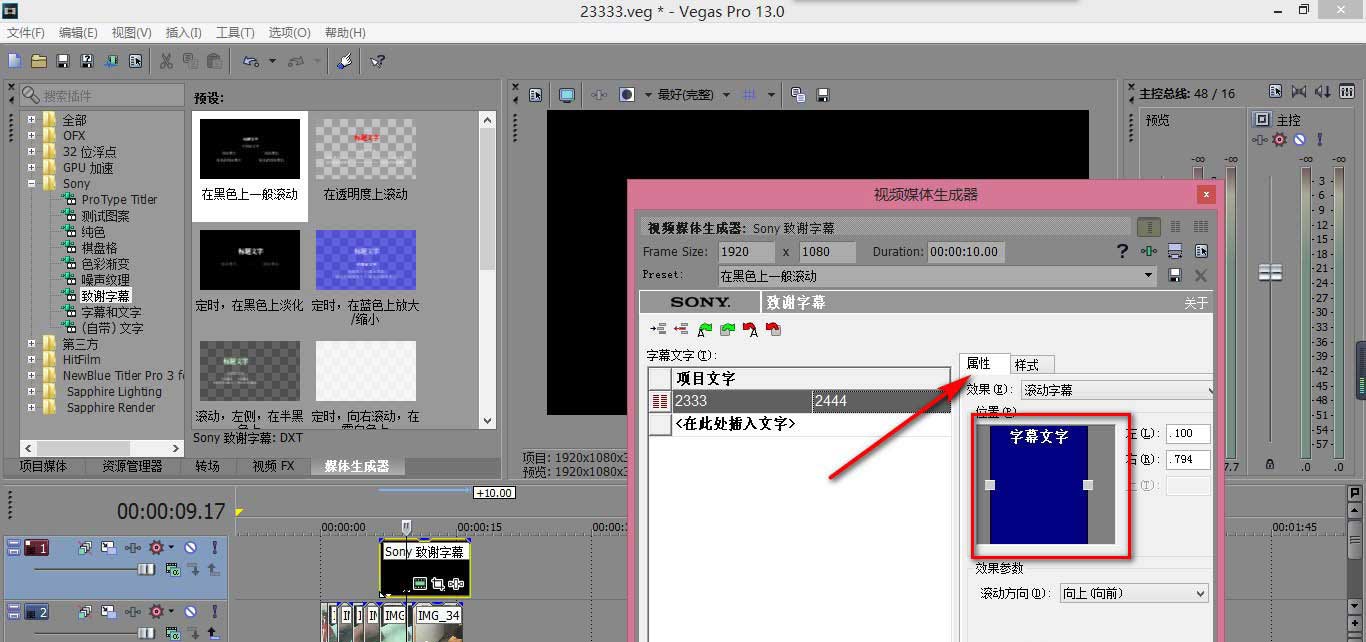
Task: Switch to the 样式 tab
Action: 1031,365
